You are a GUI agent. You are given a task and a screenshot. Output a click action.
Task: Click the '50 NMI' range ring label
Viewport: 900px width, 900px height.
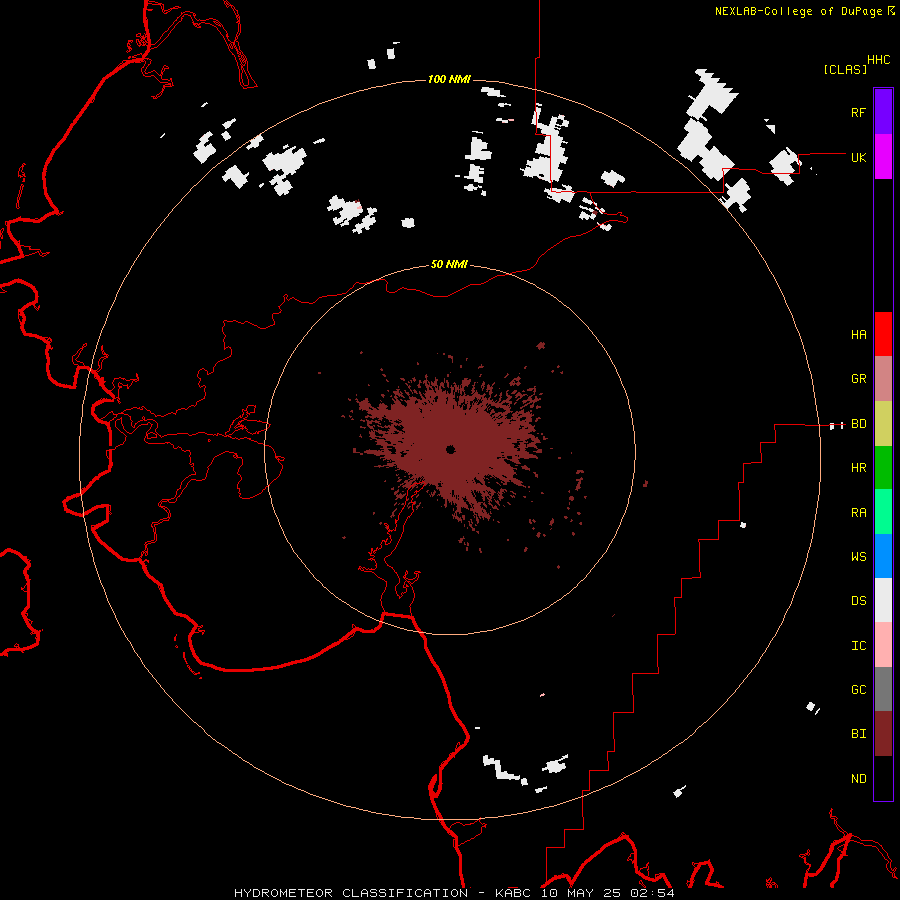tap(449, 264)
